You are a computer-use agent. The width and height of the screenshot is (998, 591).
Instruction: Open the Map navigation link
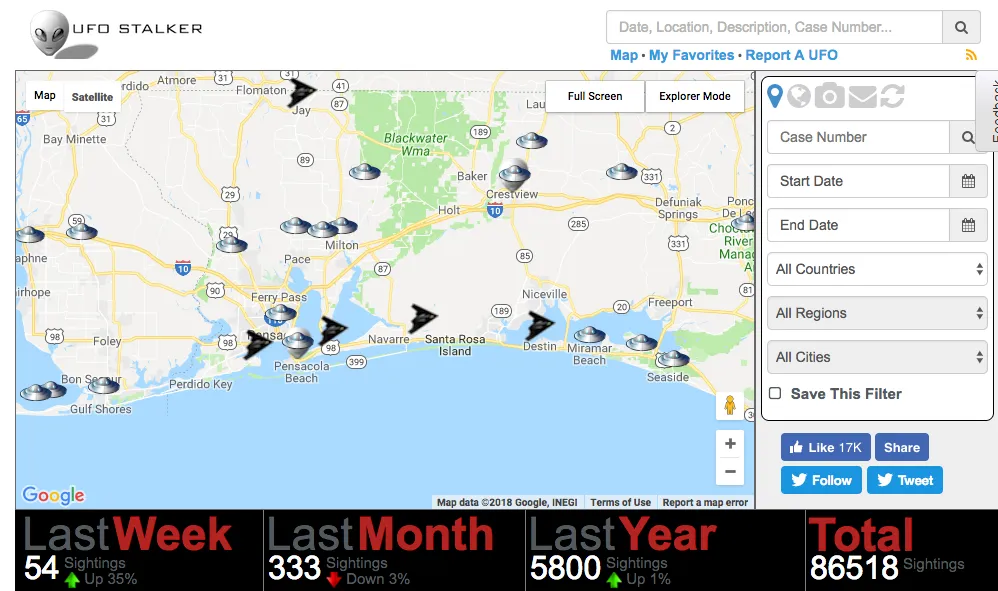624,55
